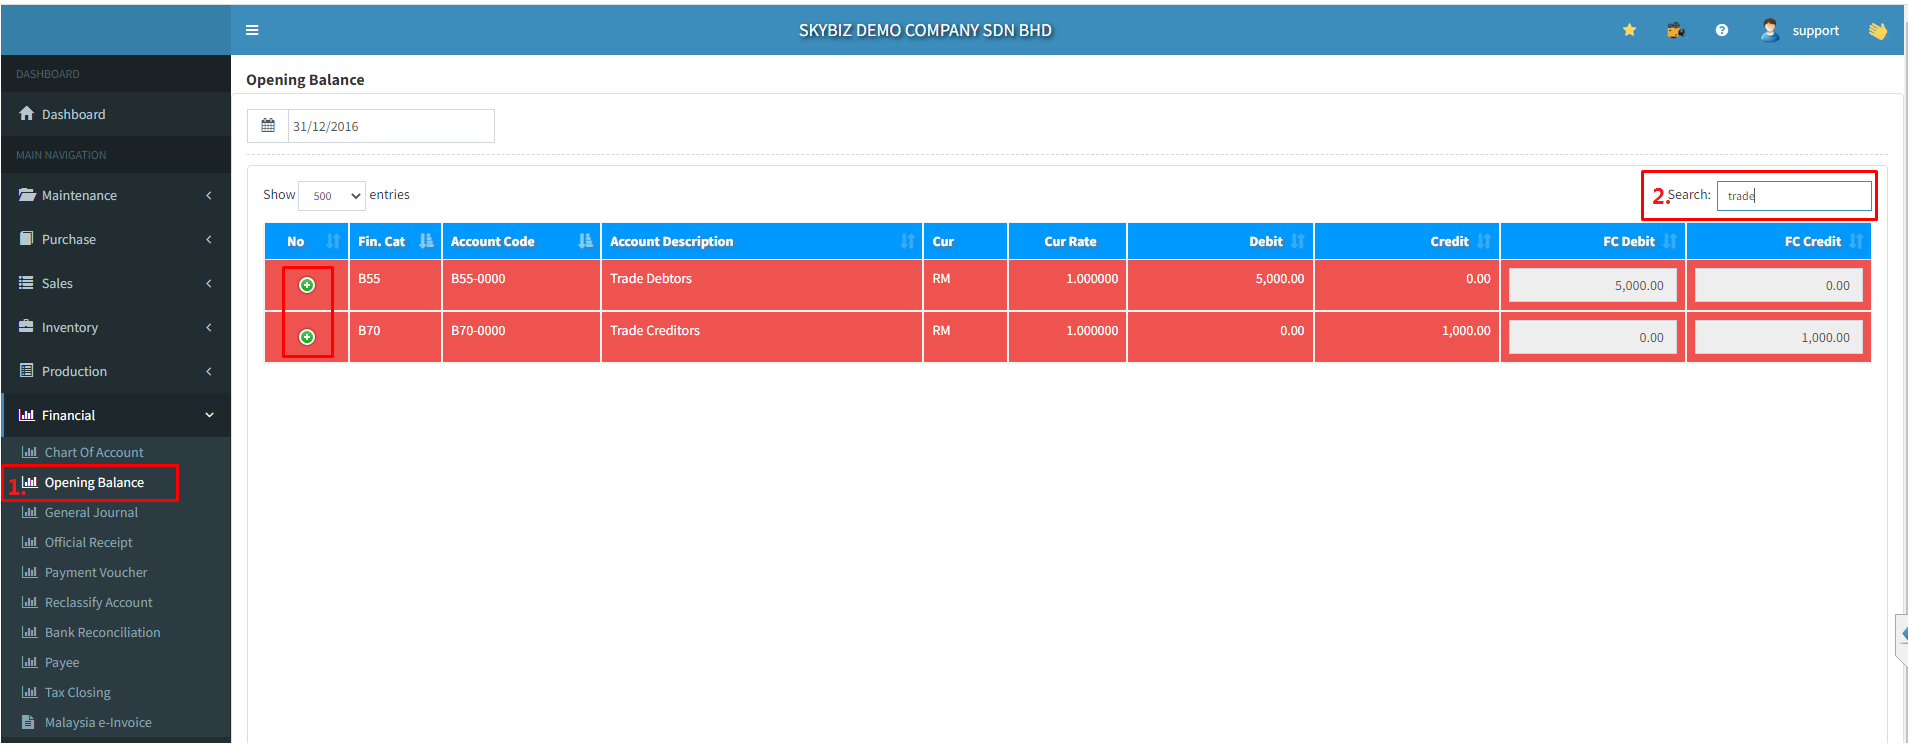Open Malaysia e-Invoice page
The width and height of the screenshot is (1908, 746).
click(98, 722)
